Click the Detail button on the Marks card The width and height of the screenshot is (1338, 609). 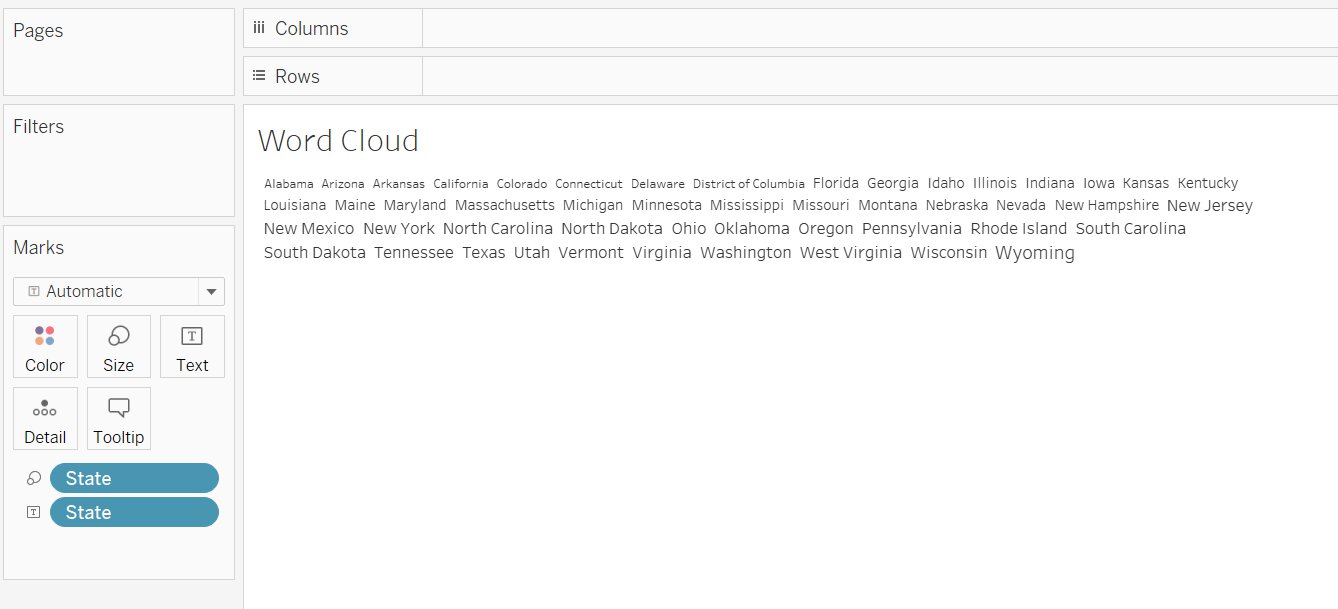[x=45, y=418]
